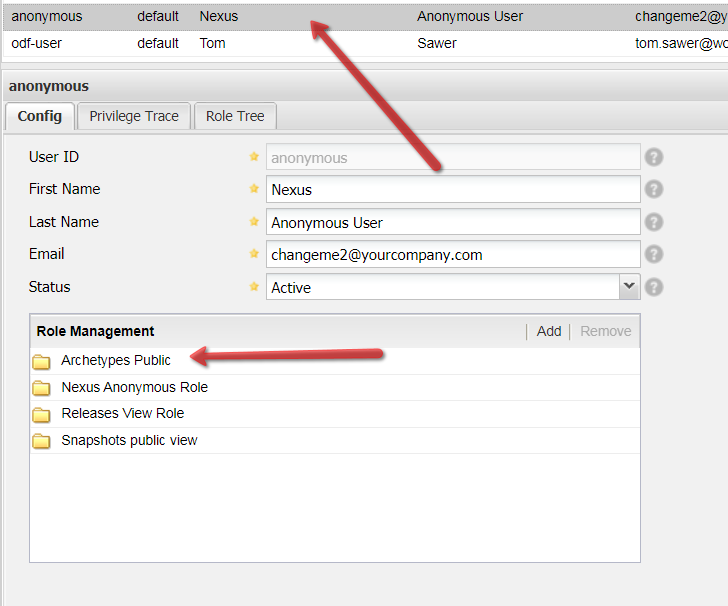This screenshot has height=606, width=728.
Task: Select the Releases View Role folder icon
Action: [41, 414]
